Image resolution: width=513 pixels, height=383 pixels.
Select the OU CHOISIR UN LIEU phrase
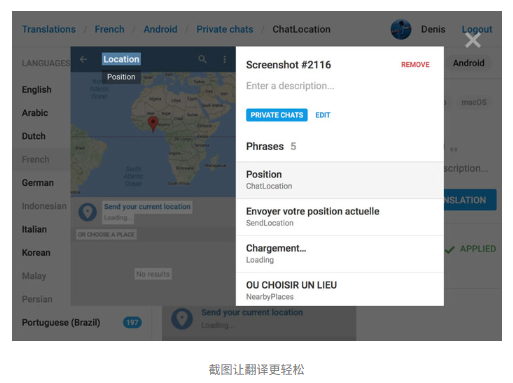[x=340, y=290]
